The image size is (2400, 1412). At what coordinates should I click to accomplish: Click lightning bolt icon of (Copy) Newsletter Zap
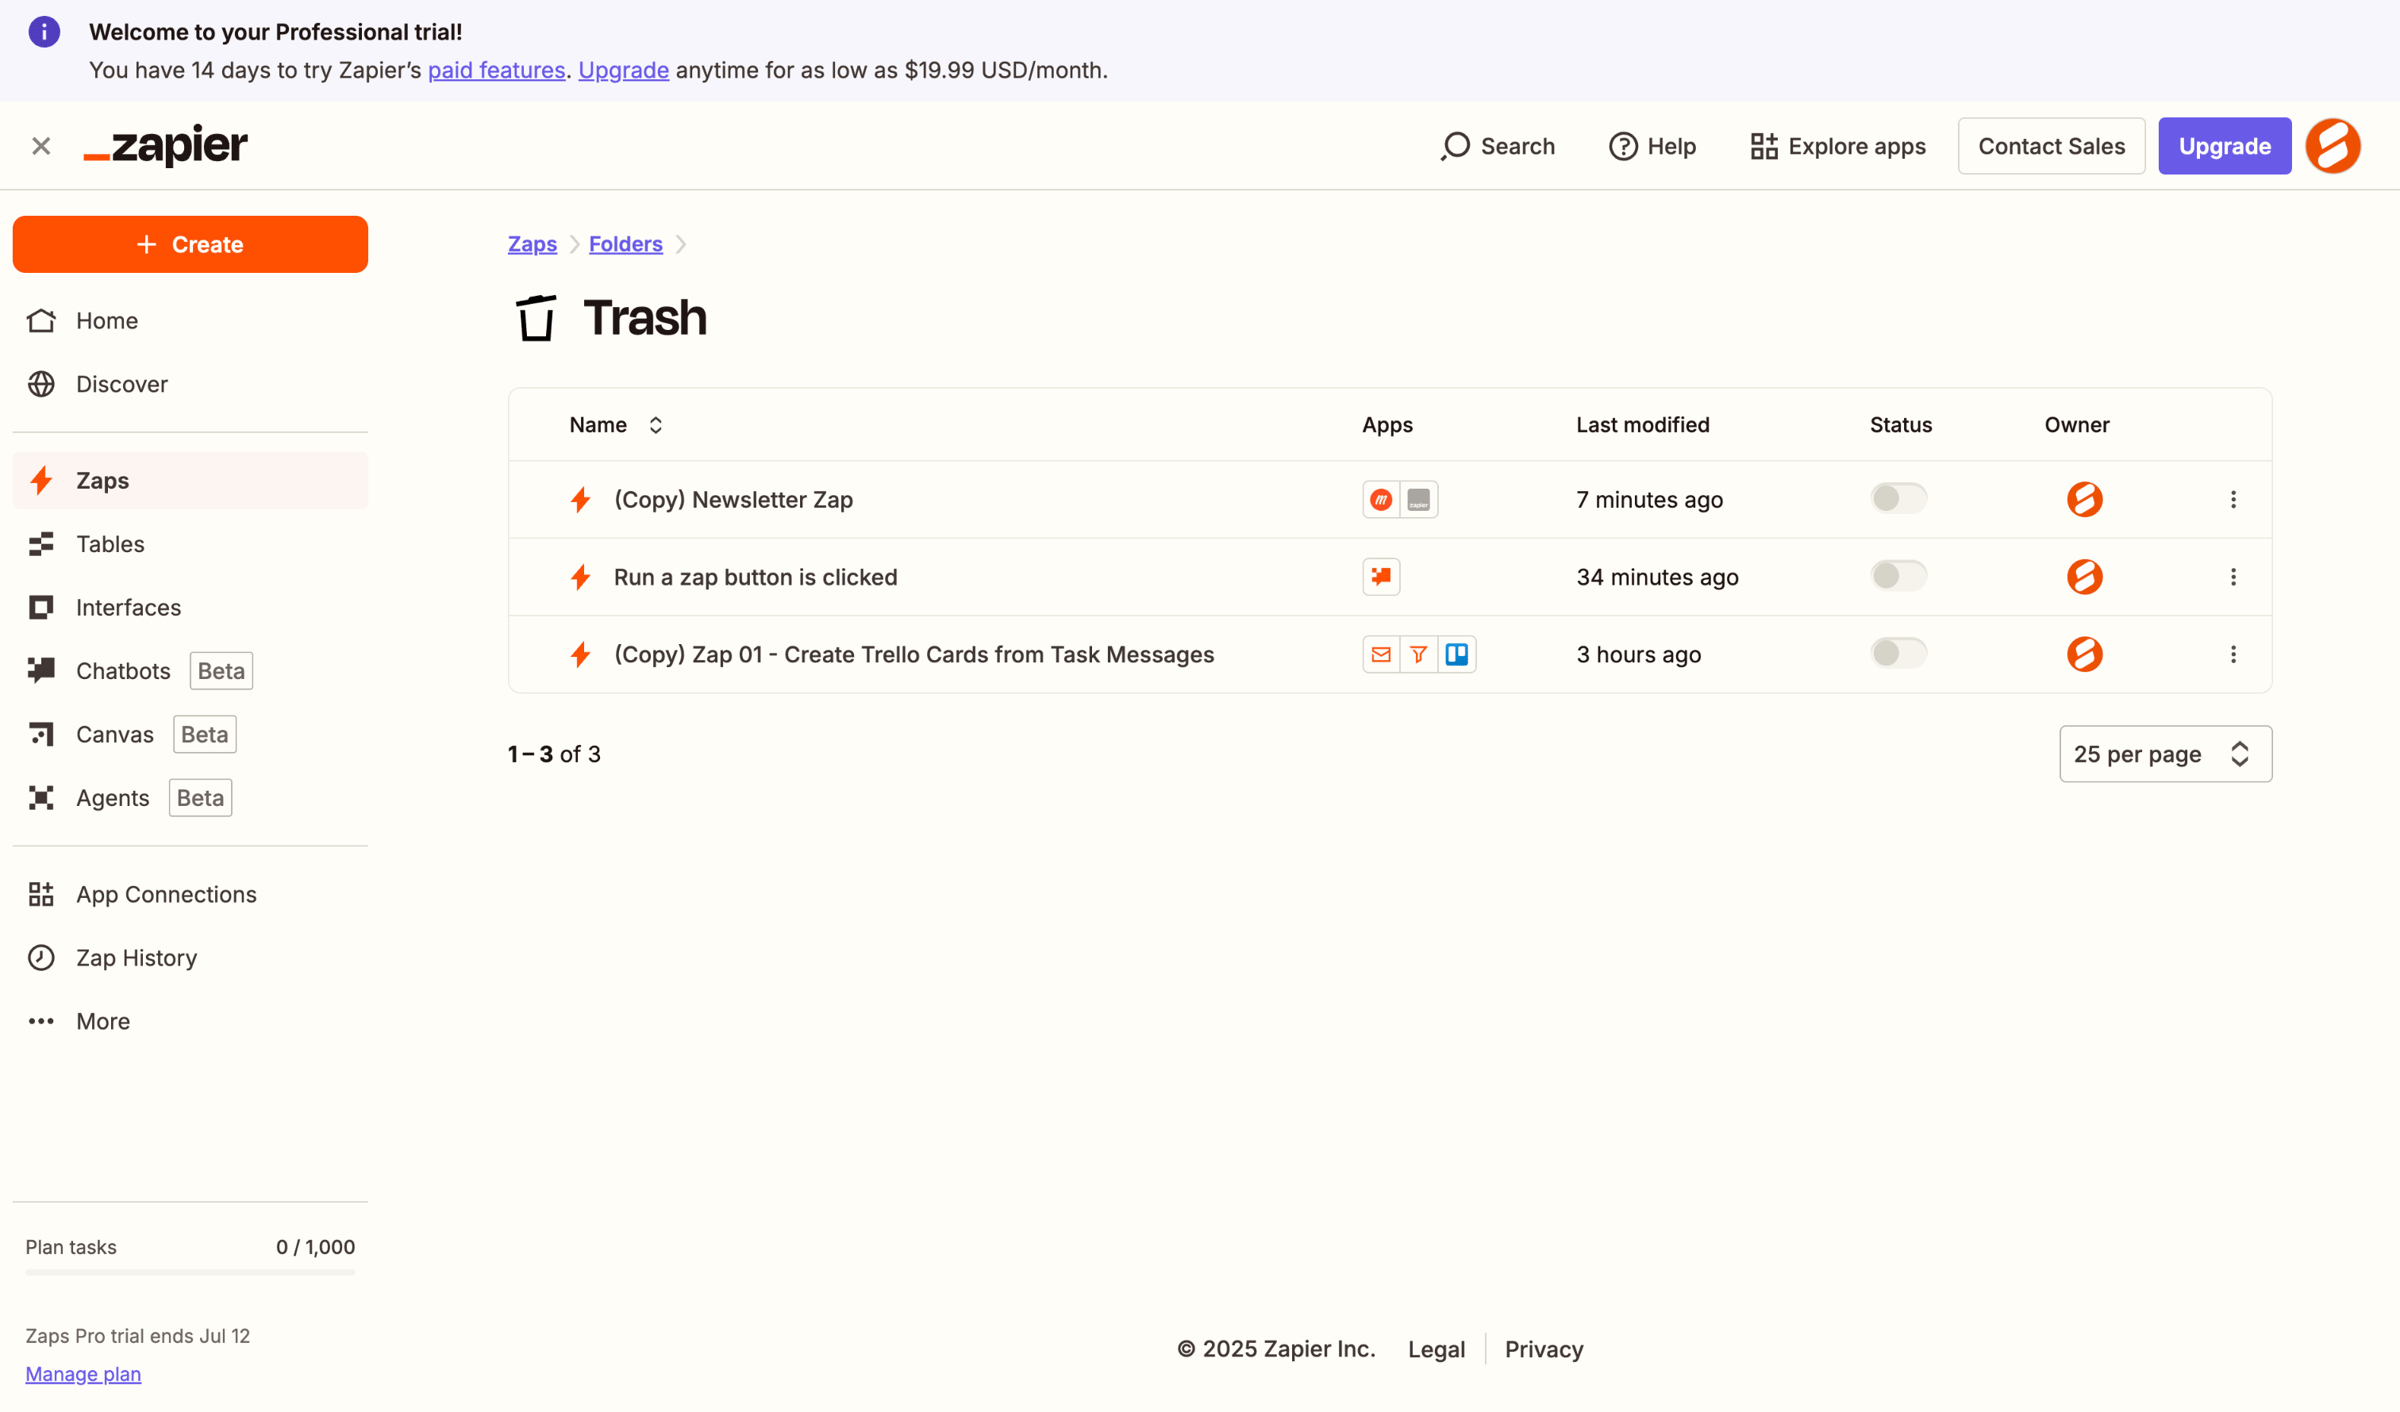coord(580,500)
